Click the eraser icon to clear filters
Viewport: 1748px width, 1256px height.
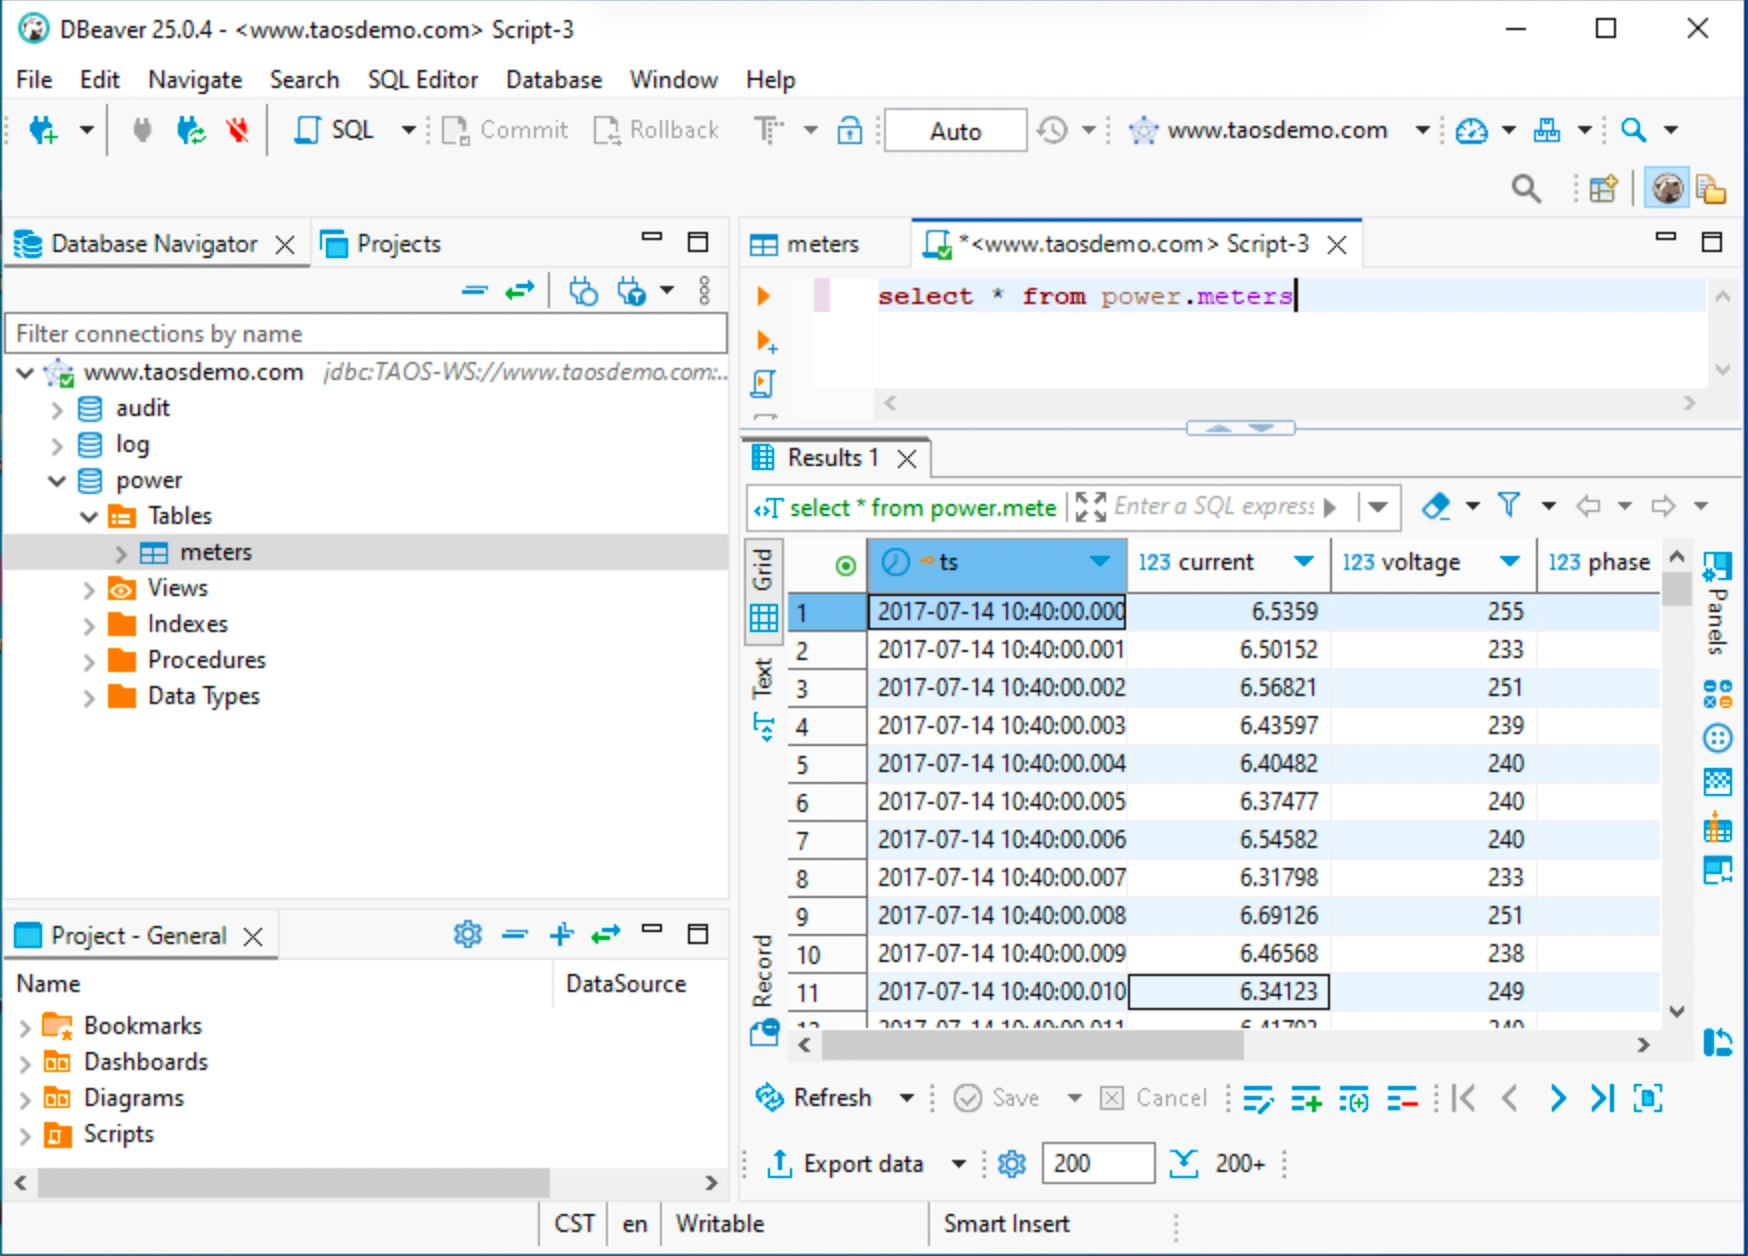click(x=1436, y=506)
